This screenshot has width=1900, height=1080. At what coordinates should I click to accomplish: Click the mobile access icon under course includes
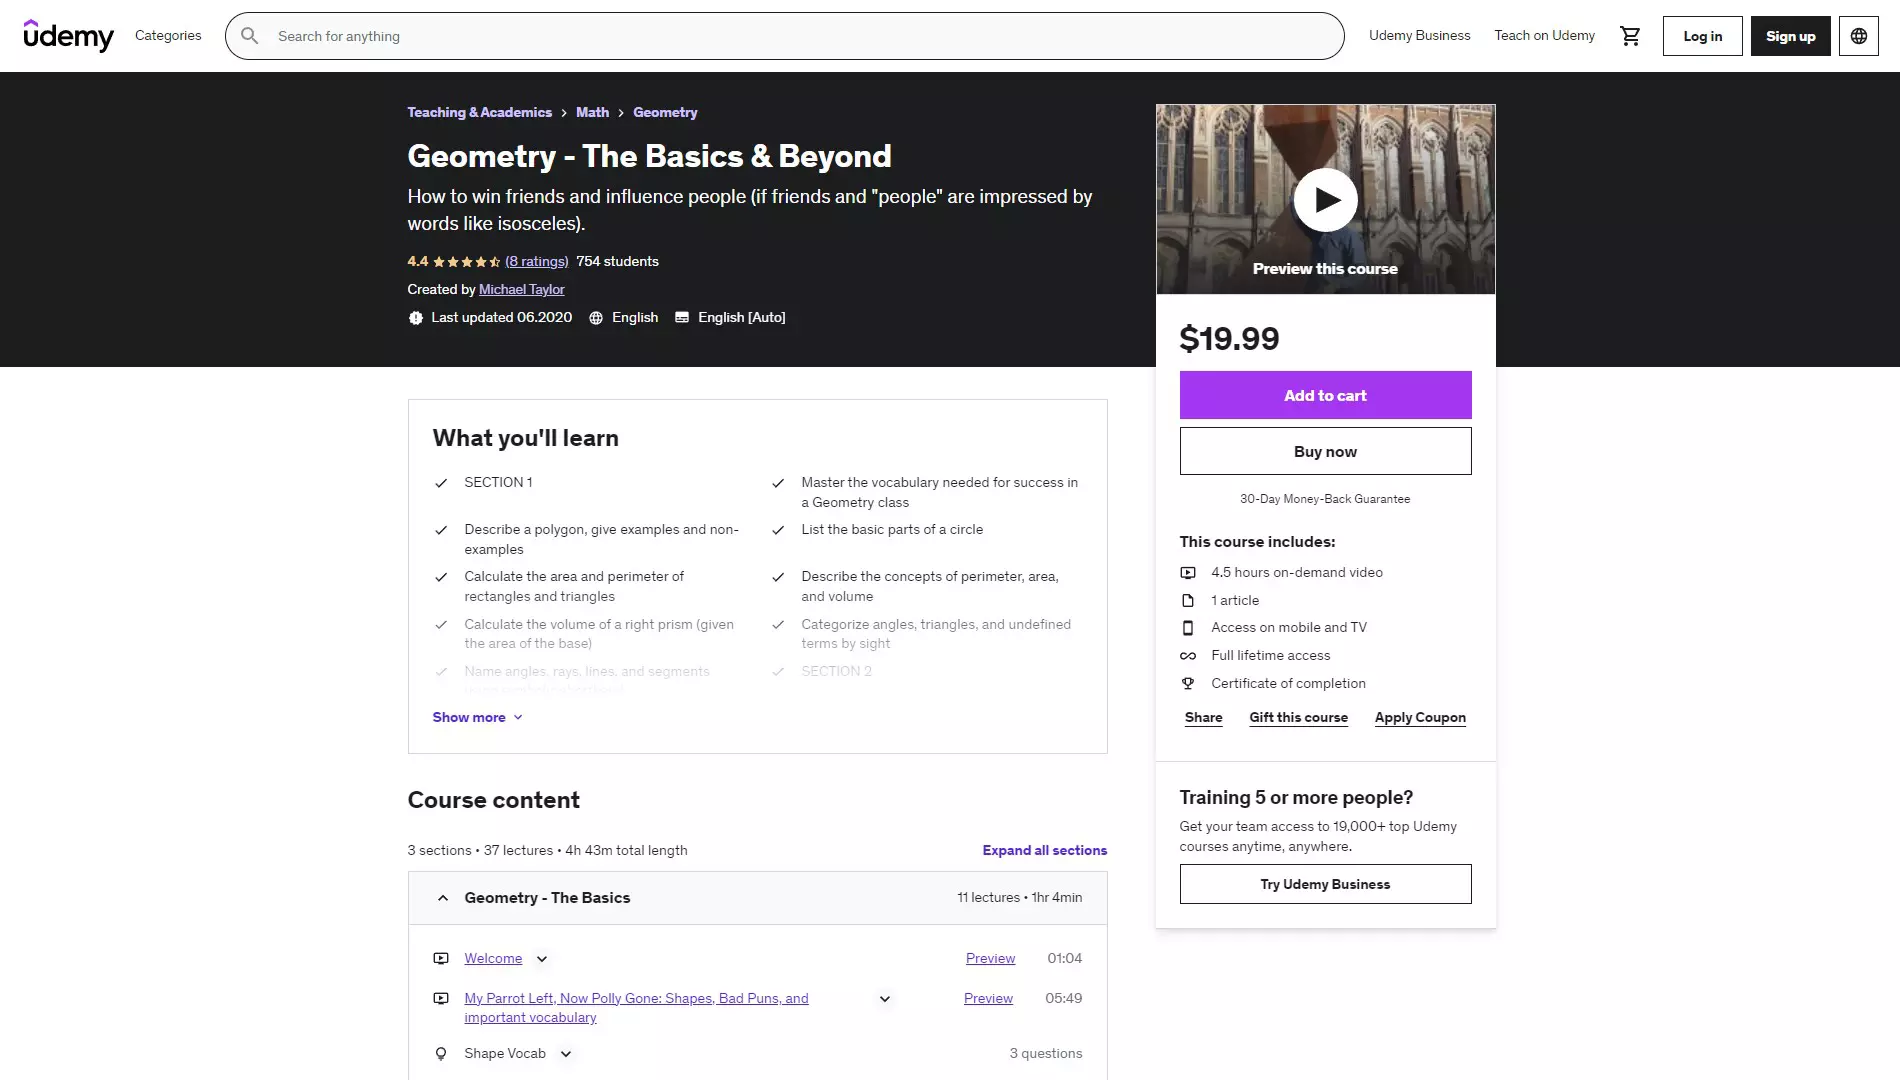point(1188,627)
